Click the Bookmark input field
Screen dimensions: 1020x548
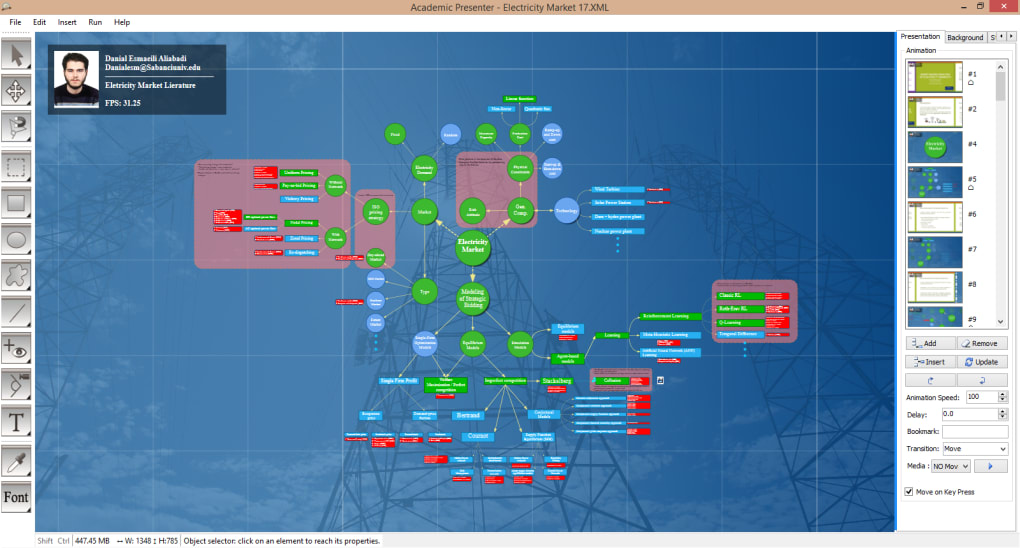coord(975,431)
